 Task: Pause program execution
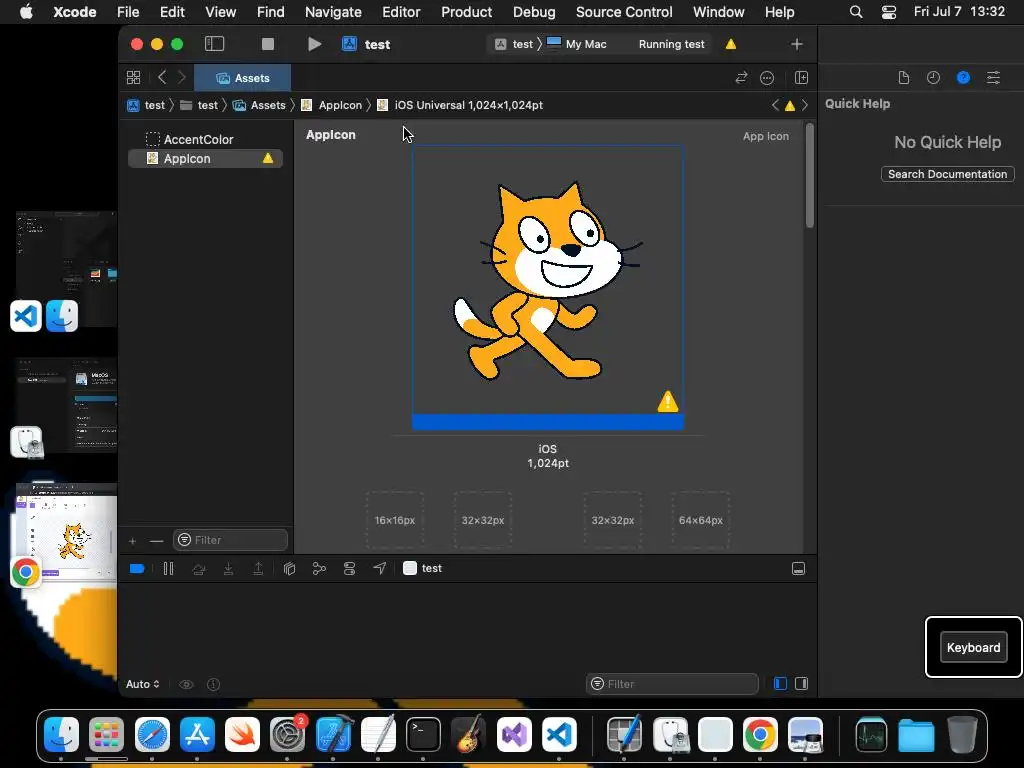click(168, 568)
